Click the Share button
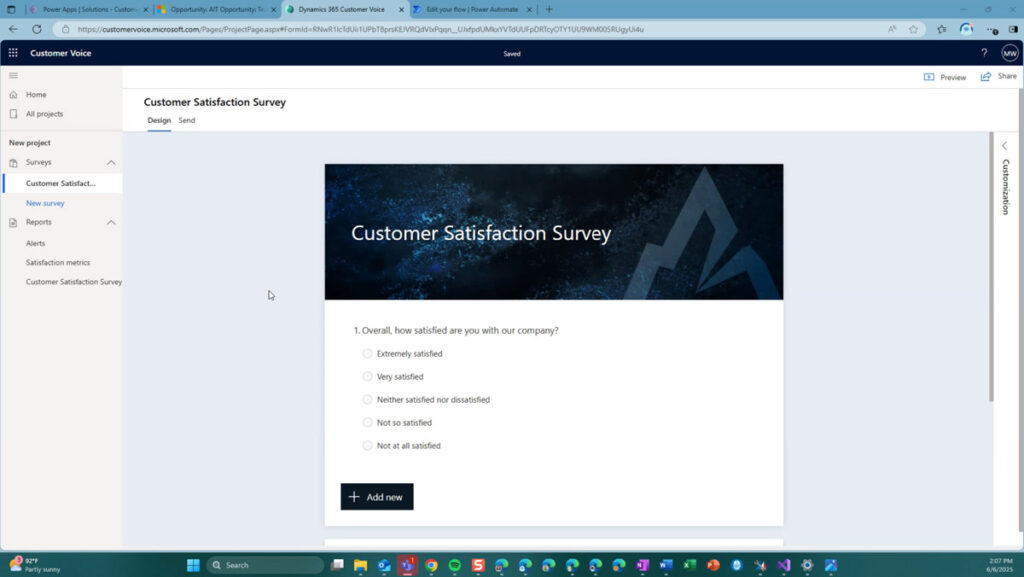The width and height of the screenshot is (1024, 577). coord(998,76)
